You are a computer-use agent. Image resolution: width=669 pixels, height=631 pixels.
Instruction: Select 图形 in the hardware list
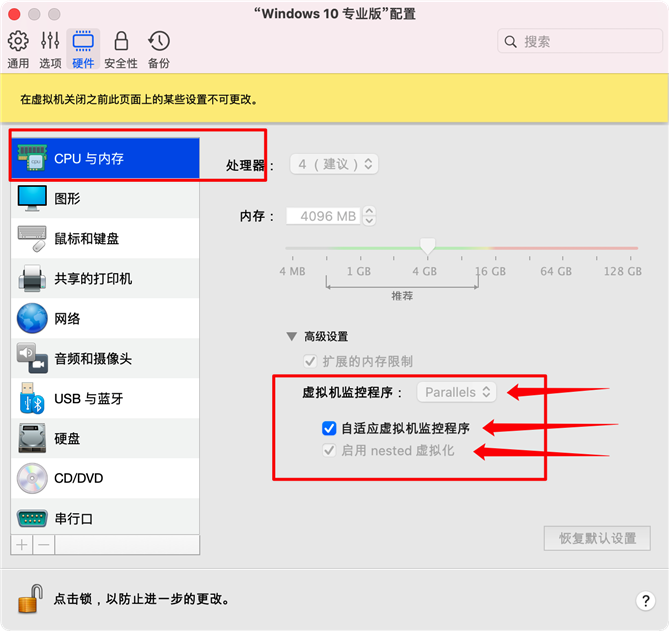(105, 198)
